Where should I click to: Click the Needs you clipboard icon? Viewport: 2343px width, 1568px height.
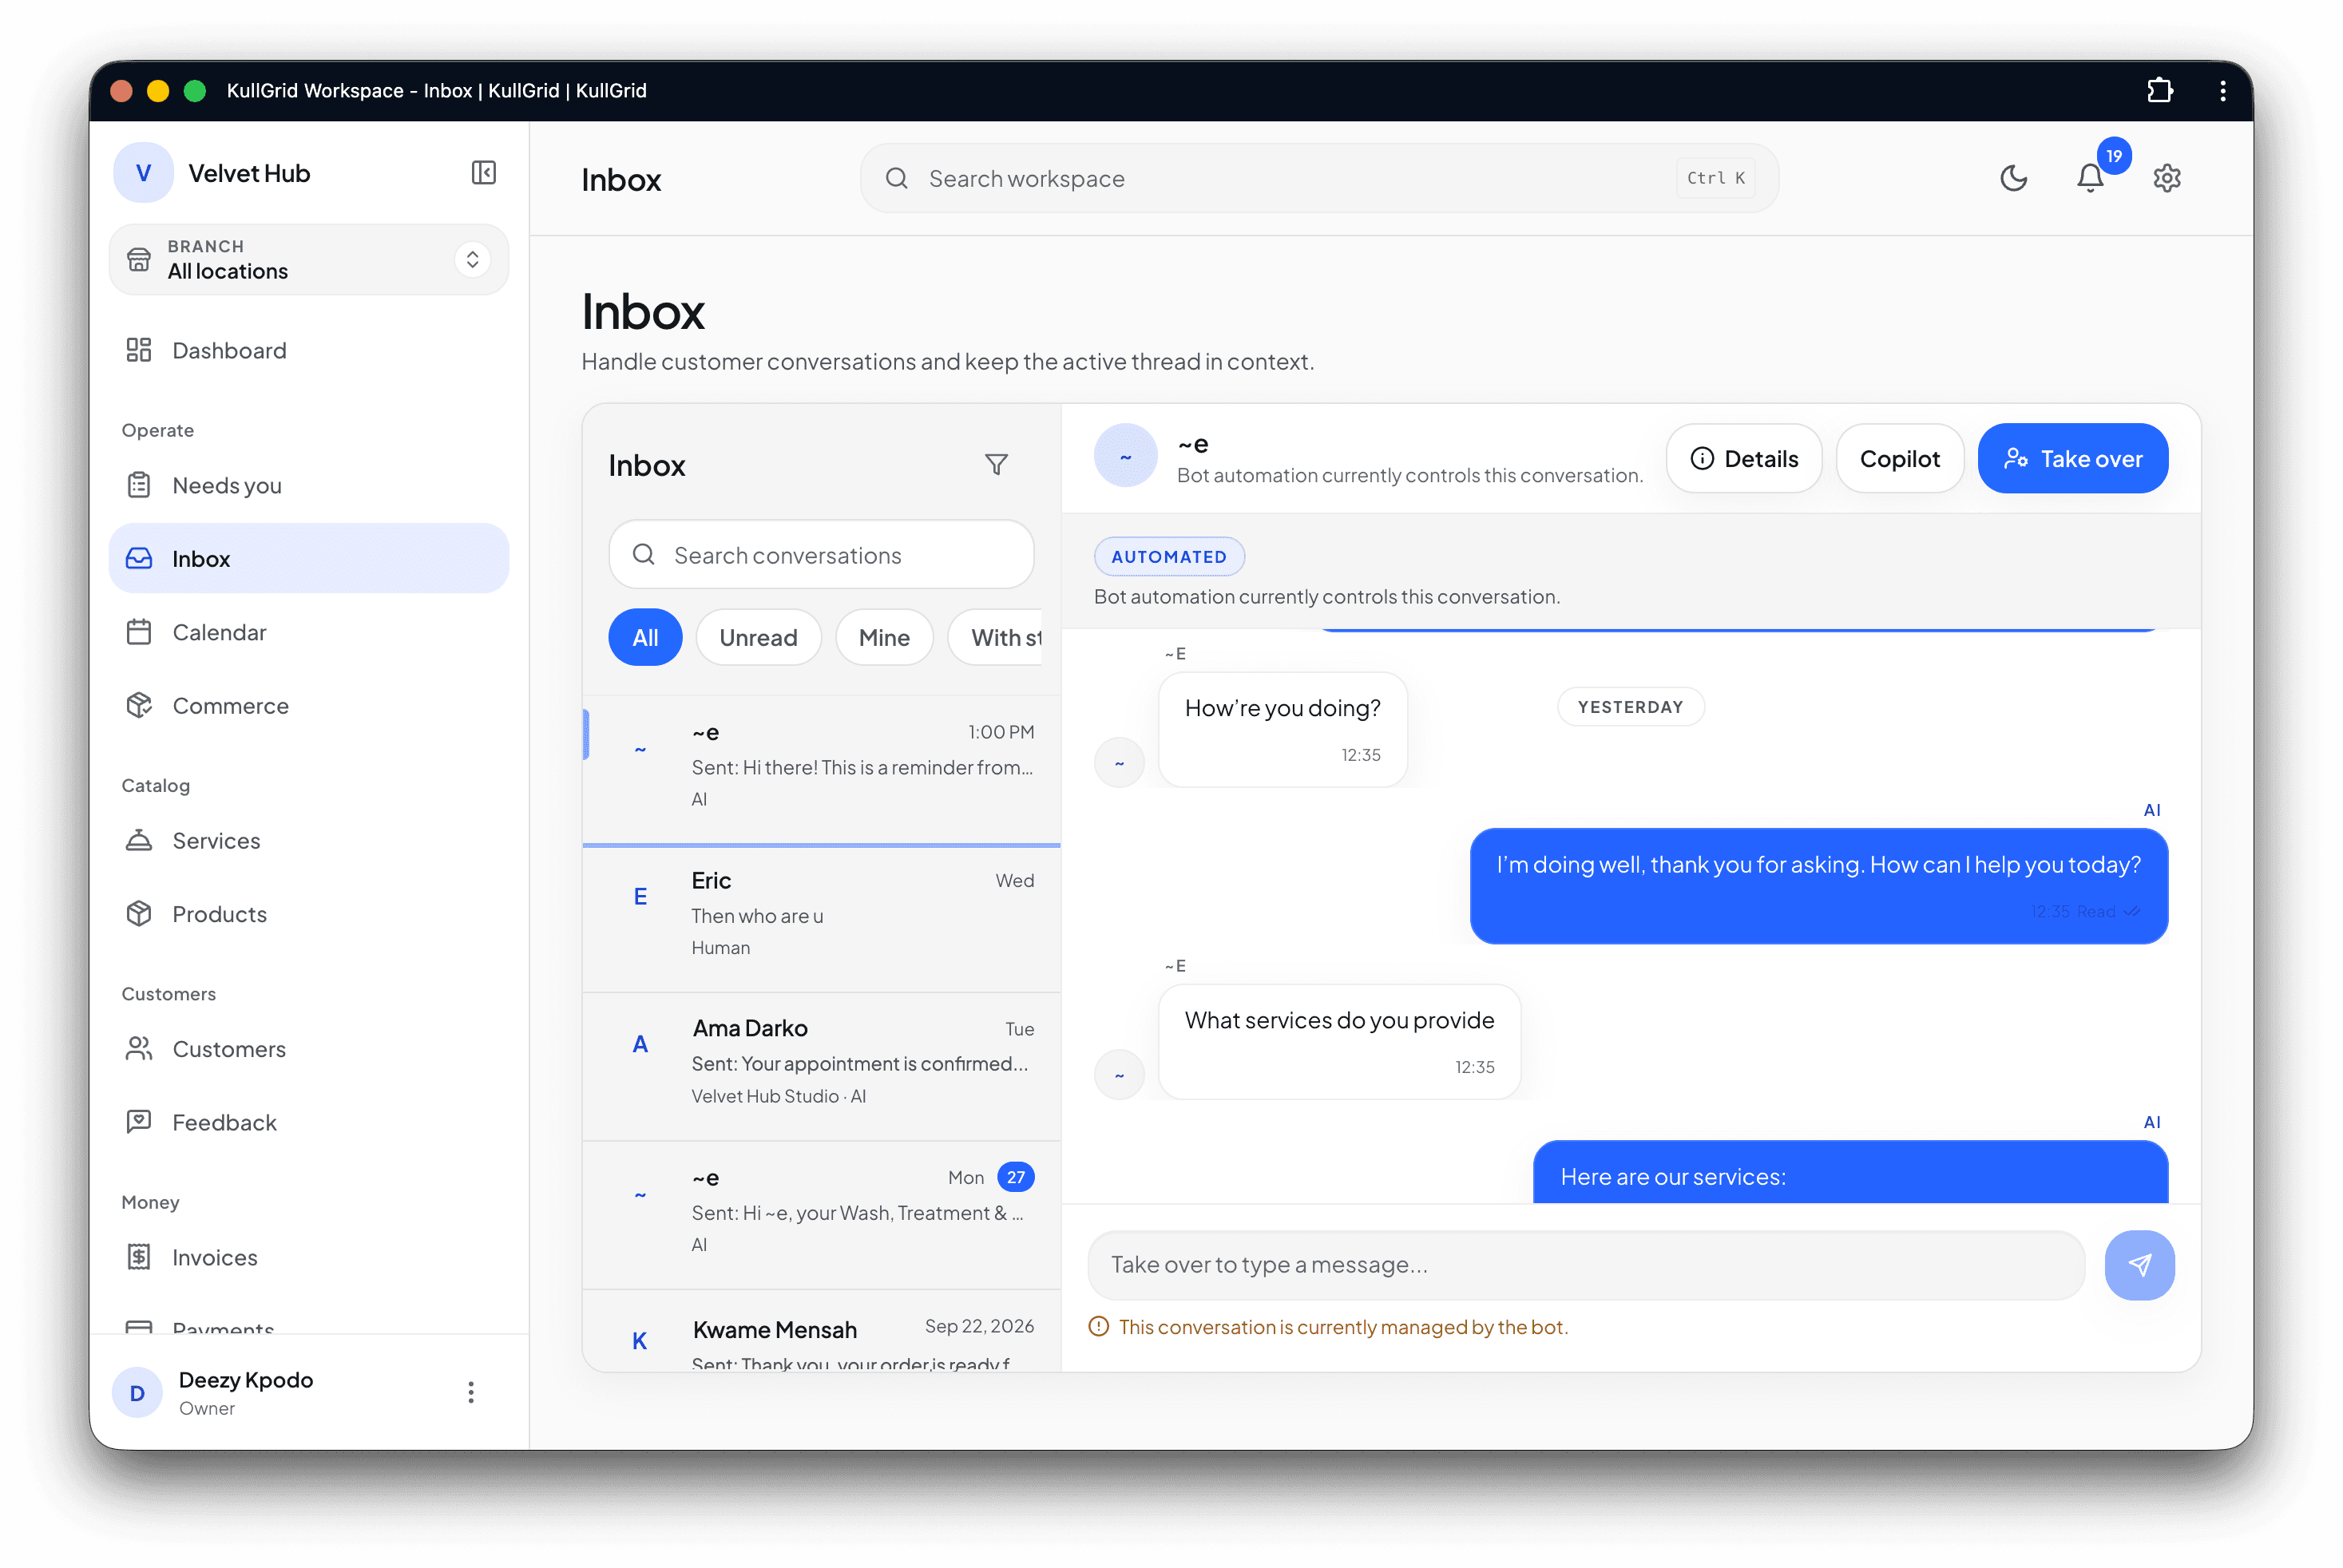click(x=139, y=485)
